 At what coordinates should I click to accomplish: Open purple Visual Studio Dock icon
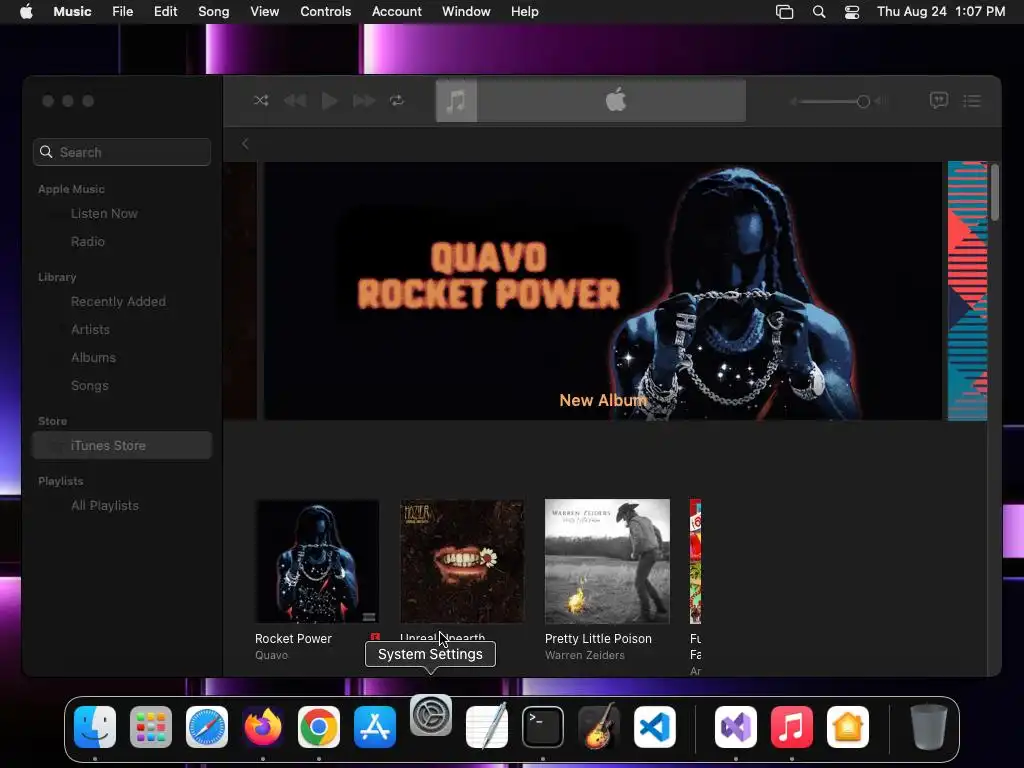tap(736, 727)
